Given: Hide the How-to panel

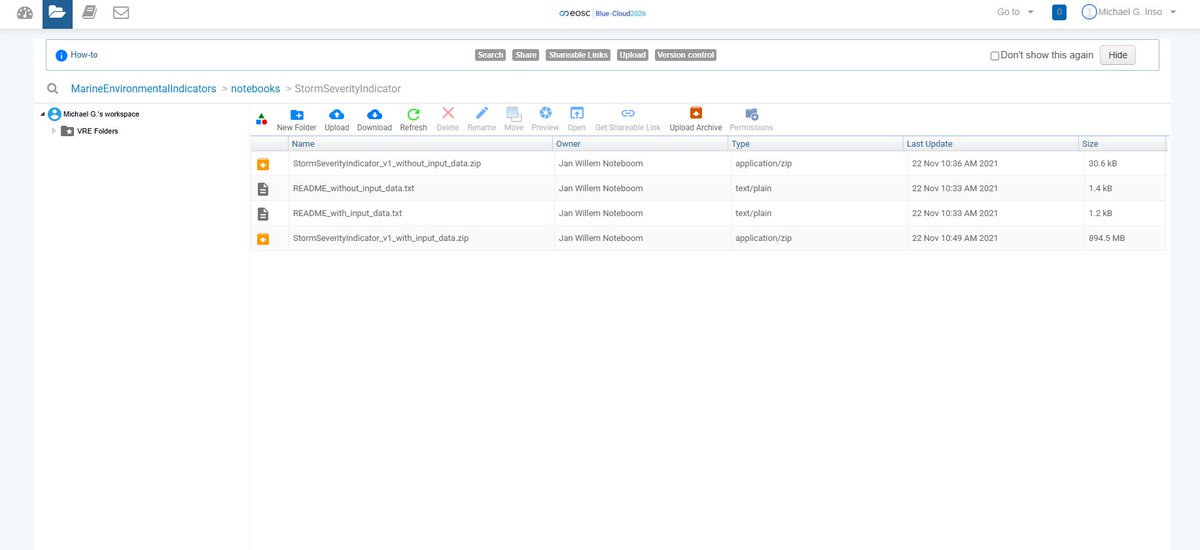Looking at the screenshot, I should (x=1118, y=55).
